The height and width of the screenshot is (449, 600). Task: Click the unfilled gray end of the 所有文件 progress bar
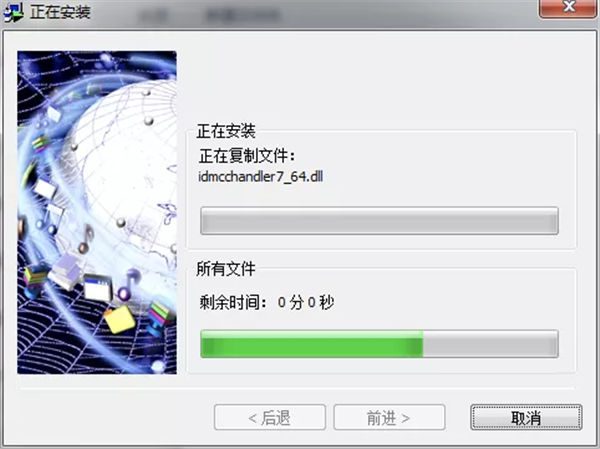pyautogui.click(x=490, y=344)
